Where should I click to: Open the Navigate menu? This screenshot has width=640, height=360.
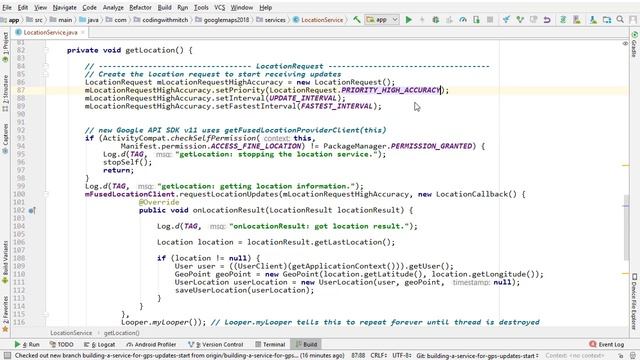click(x=64, y=7)
